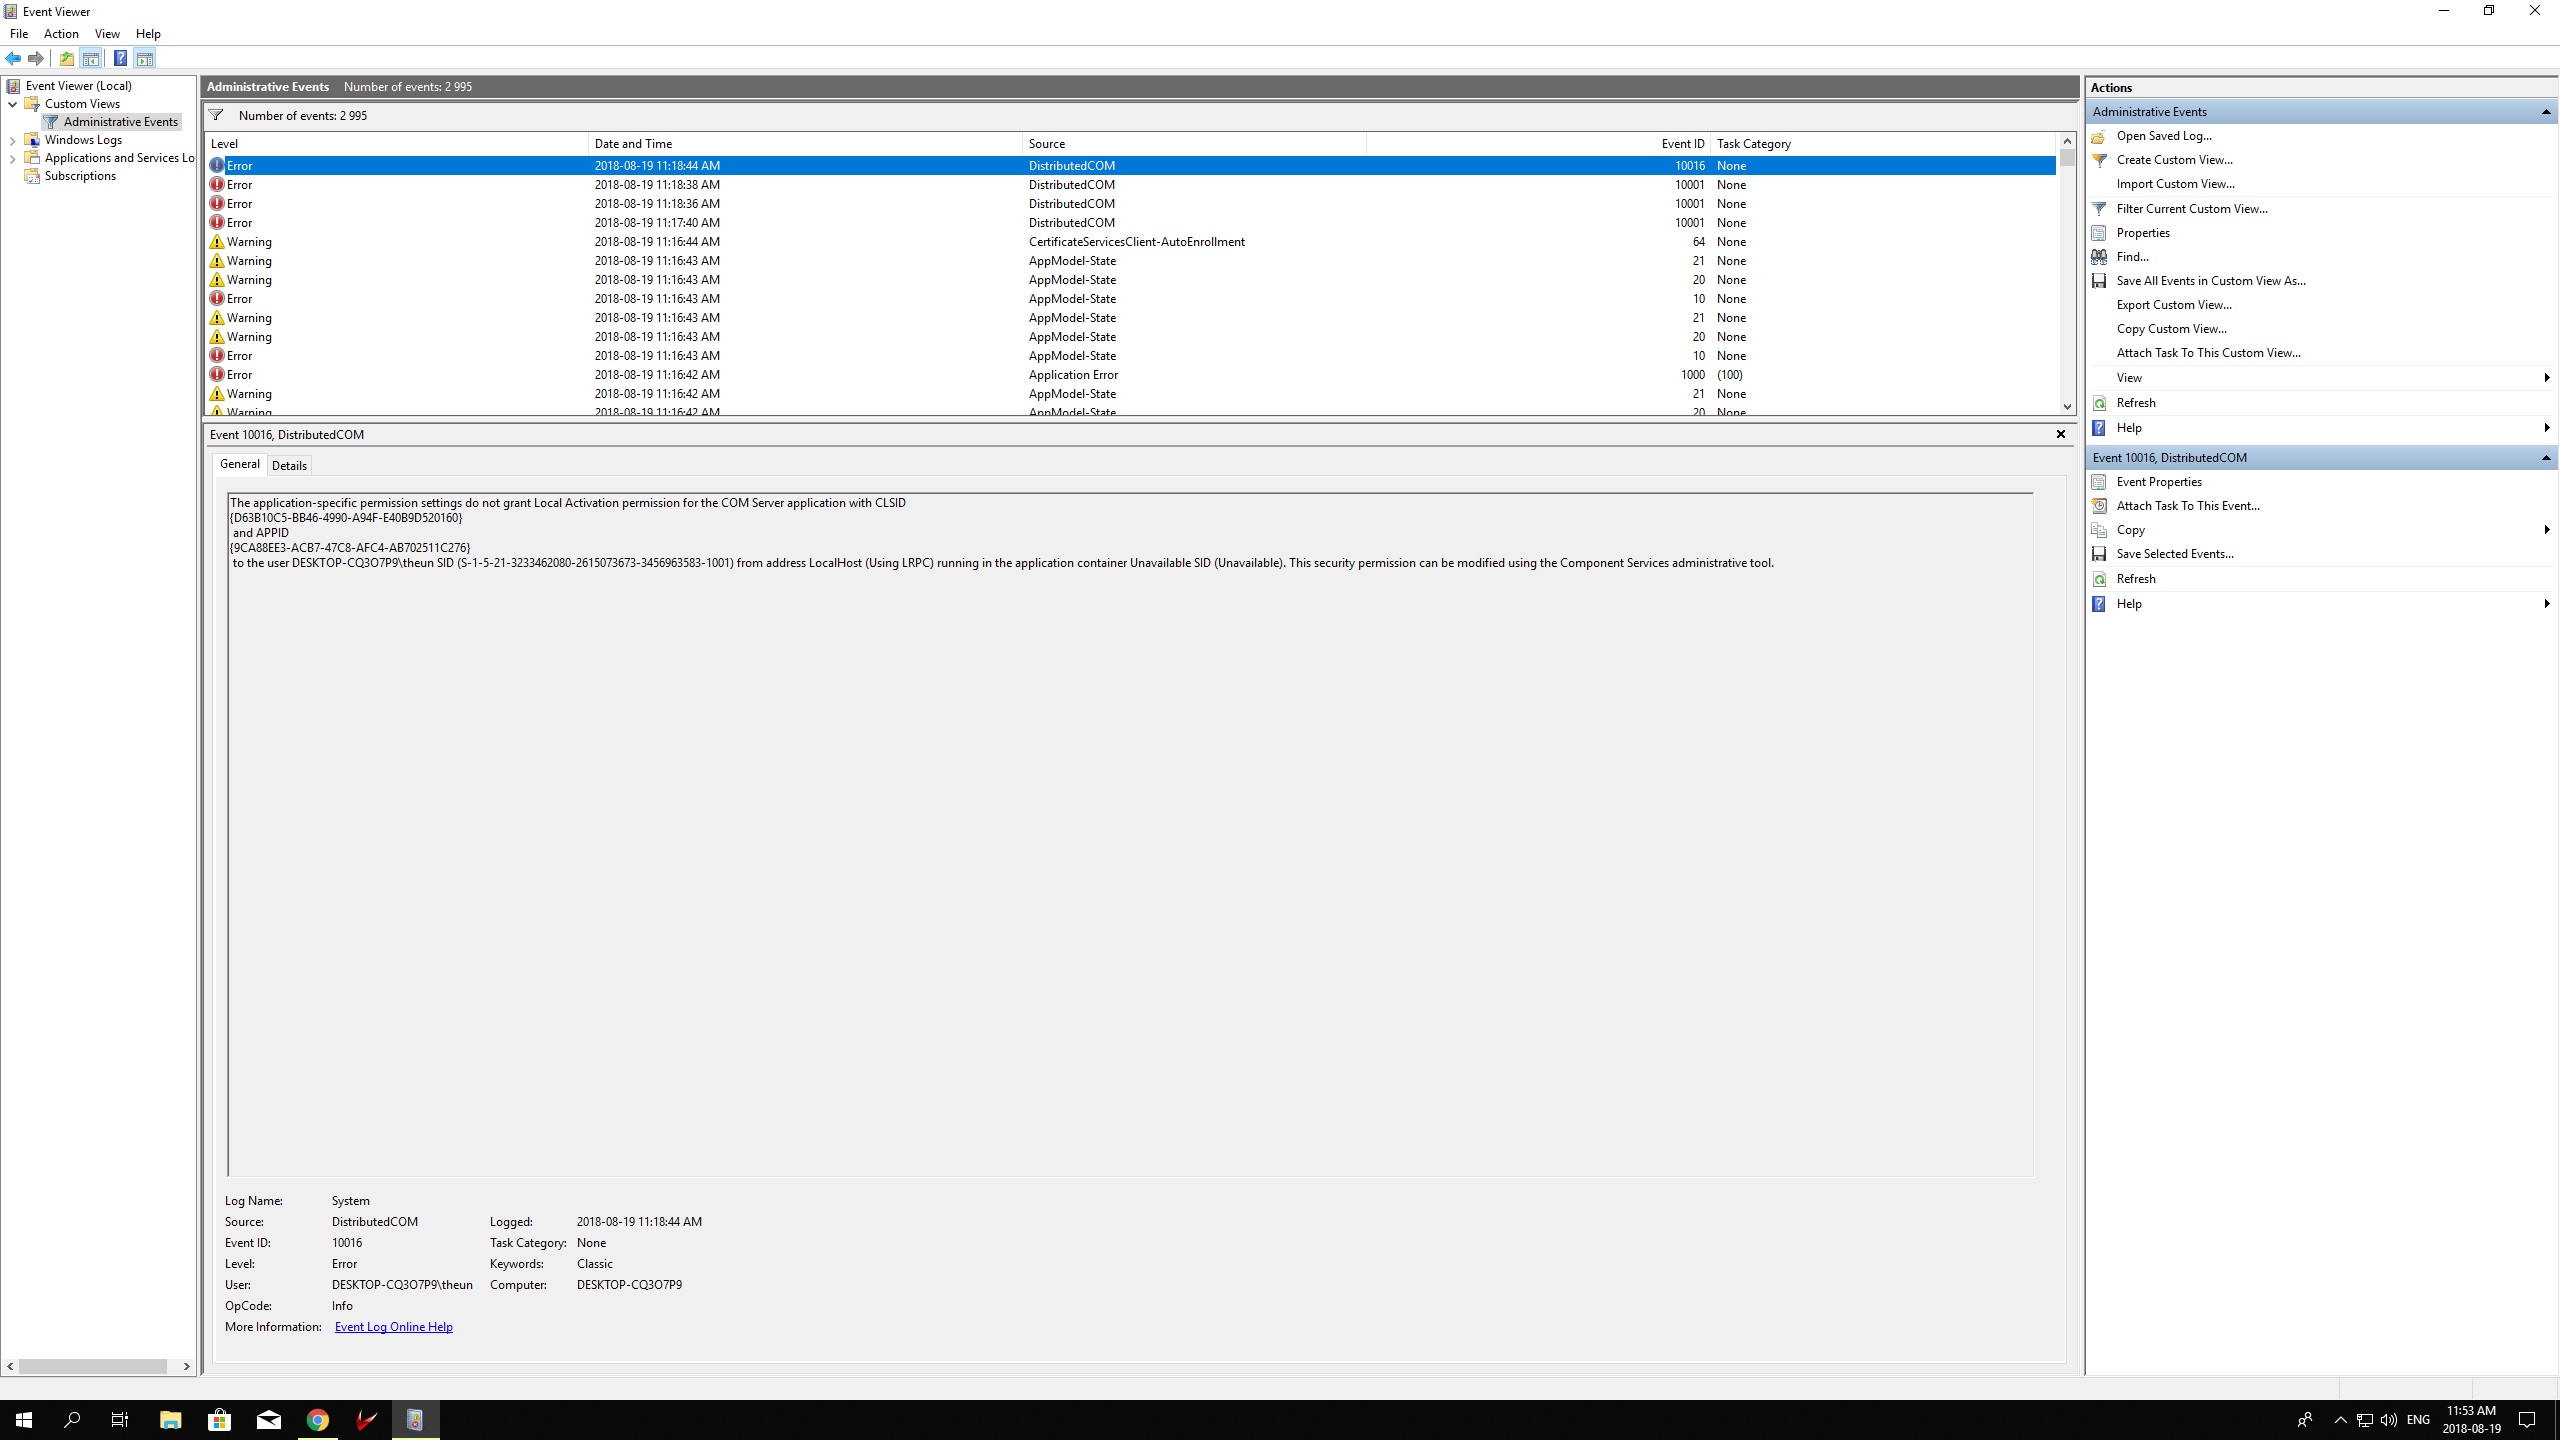
Task: Select Administrative Events tree item
Action: coord(120,122)
